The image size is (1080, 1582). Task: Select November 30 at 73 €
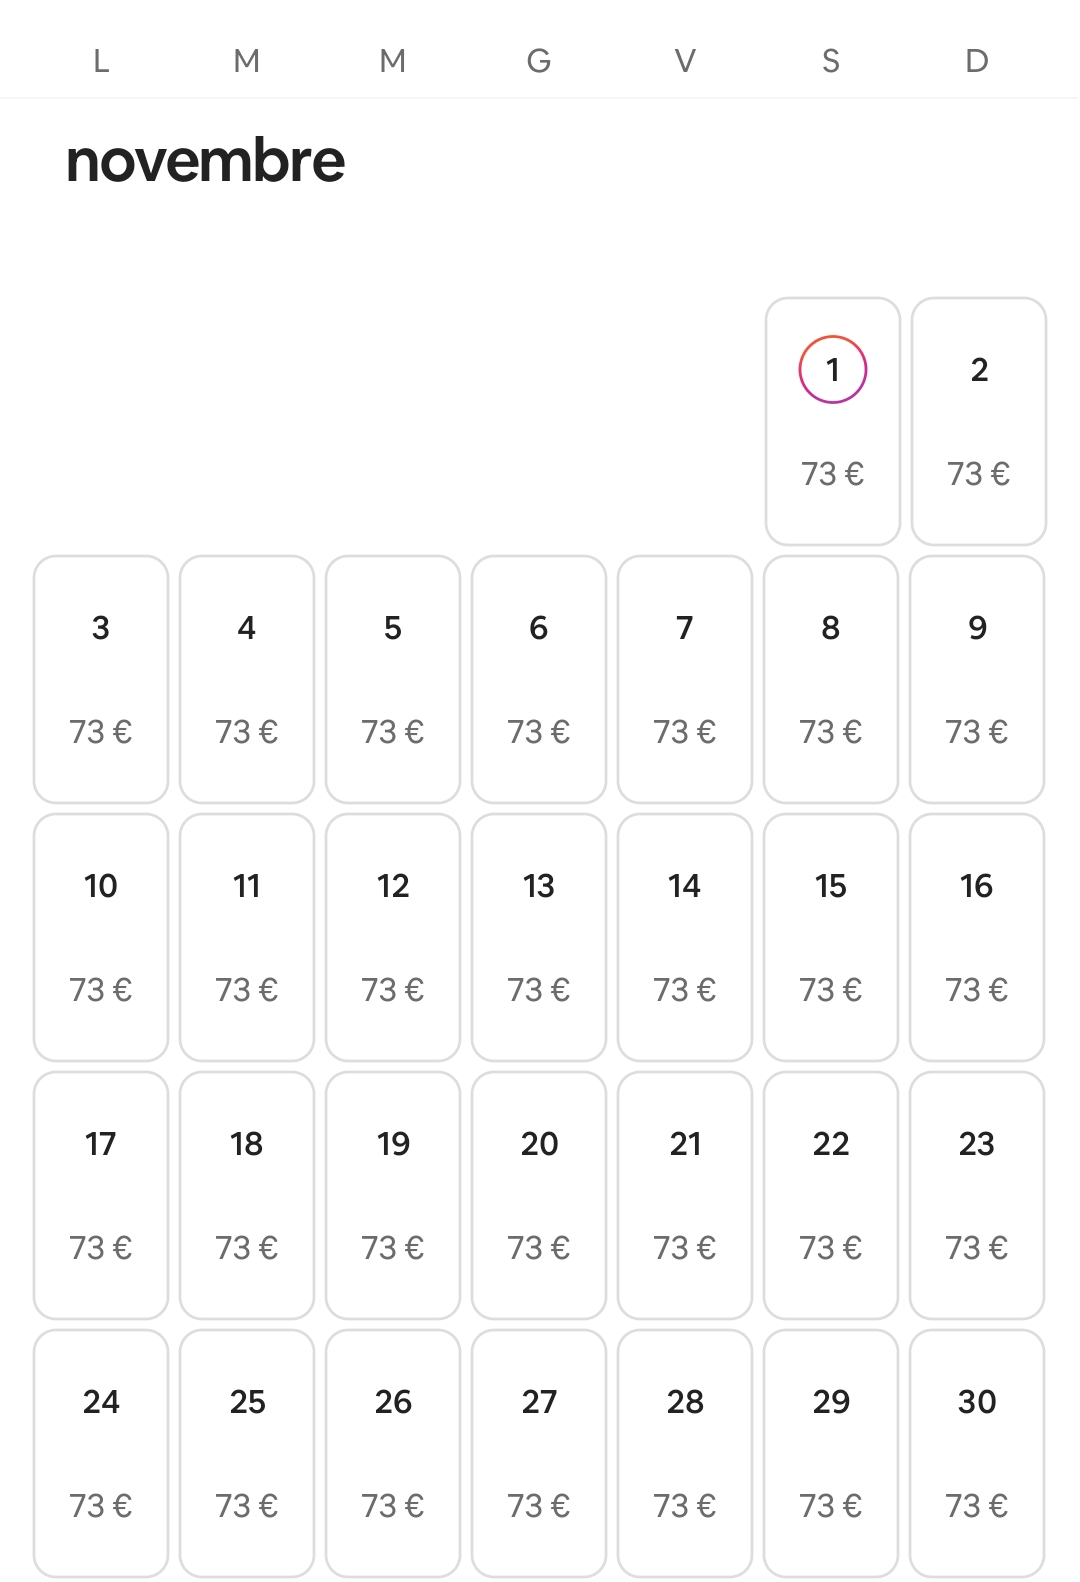[977, 1453]
